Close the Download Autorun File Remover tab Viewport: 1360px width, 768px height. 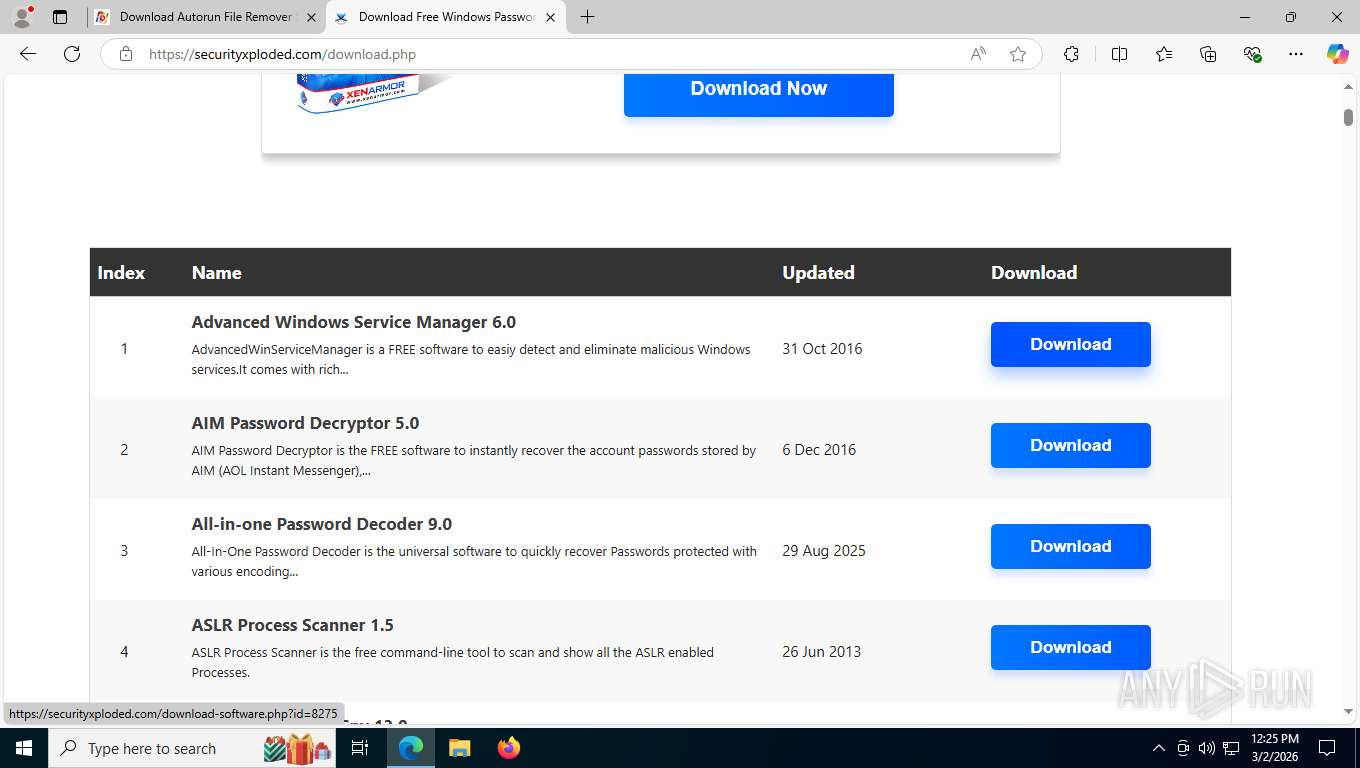(311, 17)
